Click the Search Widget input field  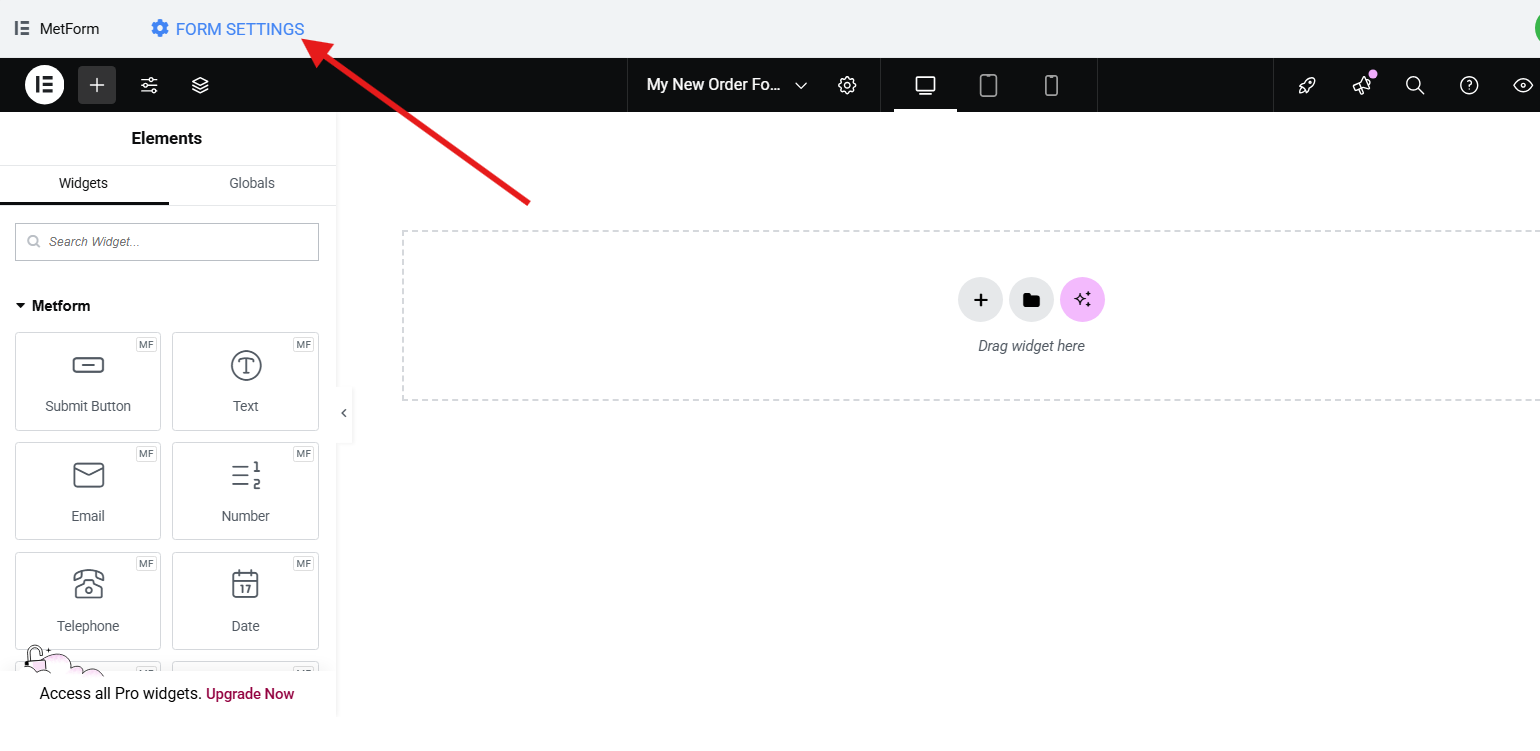[167, 242]
